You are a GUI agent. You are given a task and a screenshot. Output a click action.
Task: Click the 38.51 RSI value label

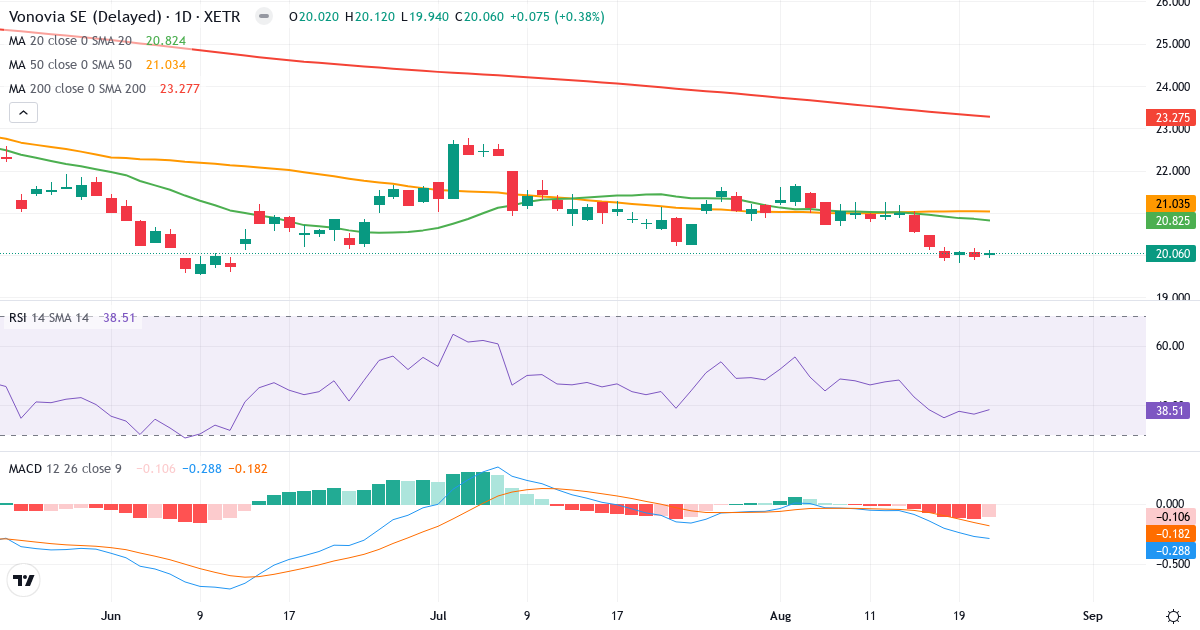tap(1166, 410)
